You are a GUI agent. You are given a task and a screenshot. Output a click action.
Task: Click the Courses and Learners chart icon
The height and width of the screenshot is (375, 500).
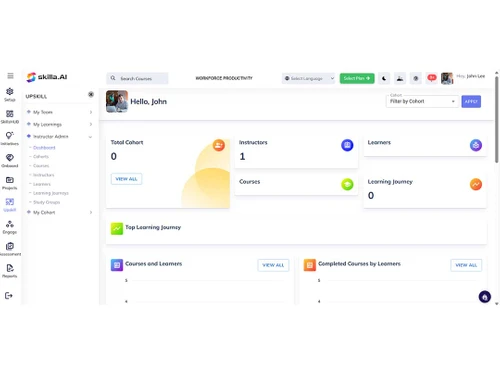pos(117,265)
